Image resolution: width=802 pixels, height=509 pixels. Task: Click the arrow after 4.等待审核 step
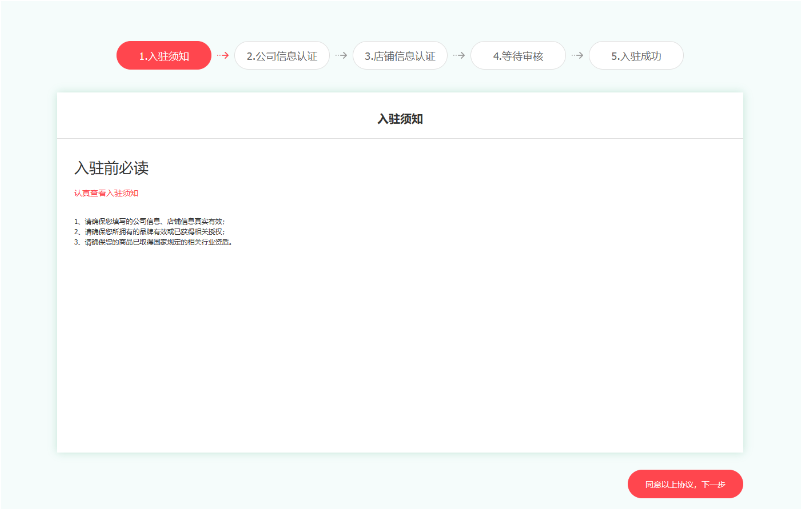[x=577, y=55]
